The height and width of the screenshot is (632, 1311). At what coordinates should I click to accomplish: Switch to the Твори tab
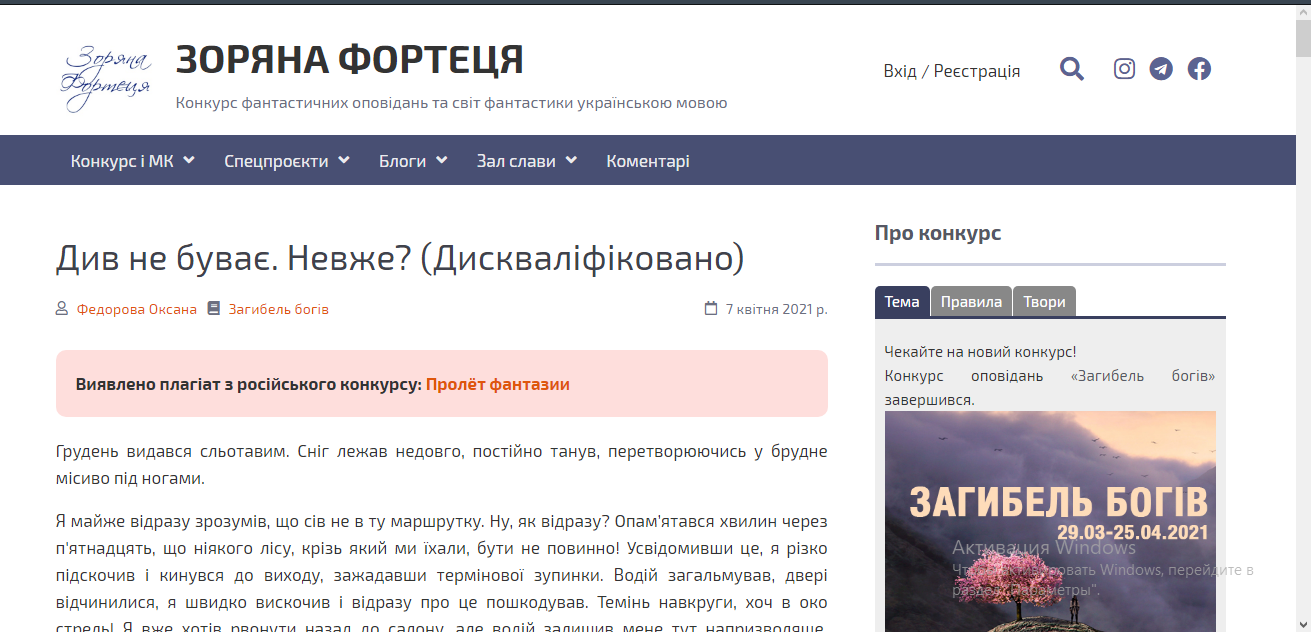(x=1044, y=302)
